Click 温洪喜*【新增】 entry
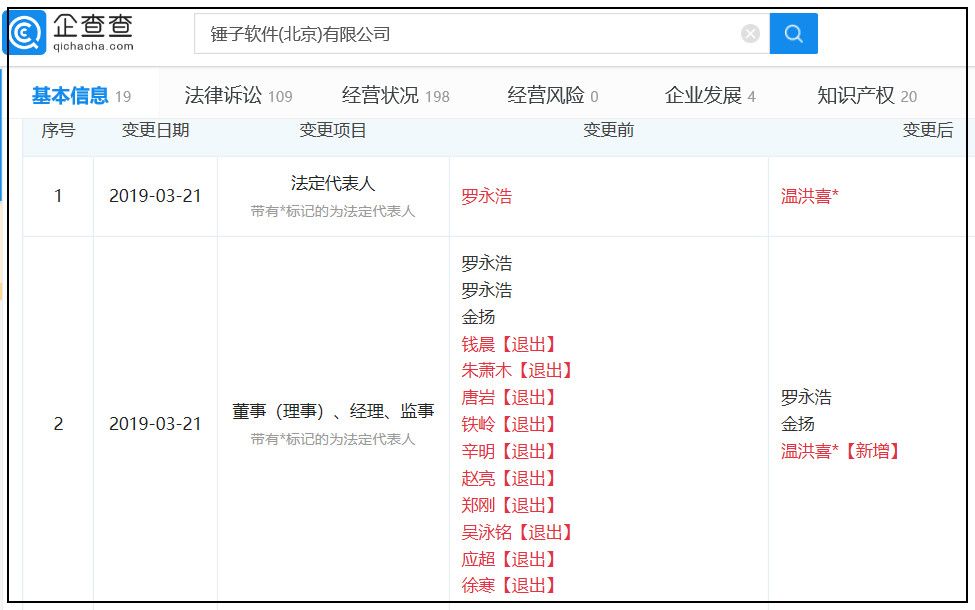The width and height of the screenshot is (975, 610). (840, 451)
